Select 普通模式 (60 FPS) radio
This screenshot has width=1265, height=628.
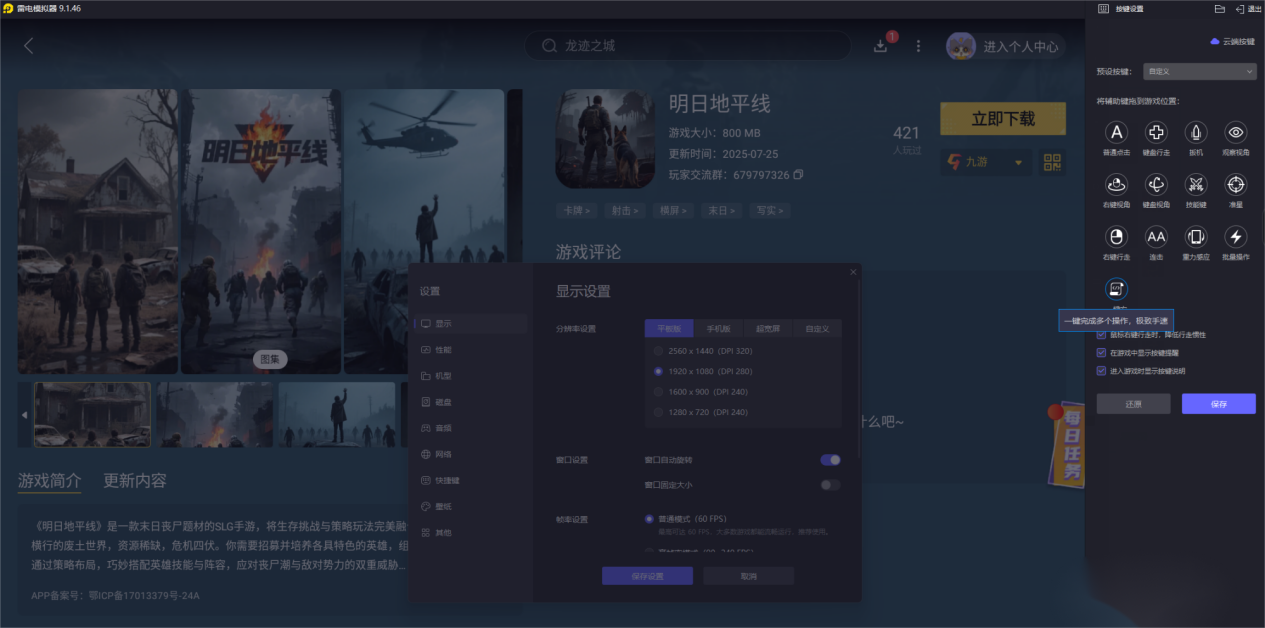[649, 519]
